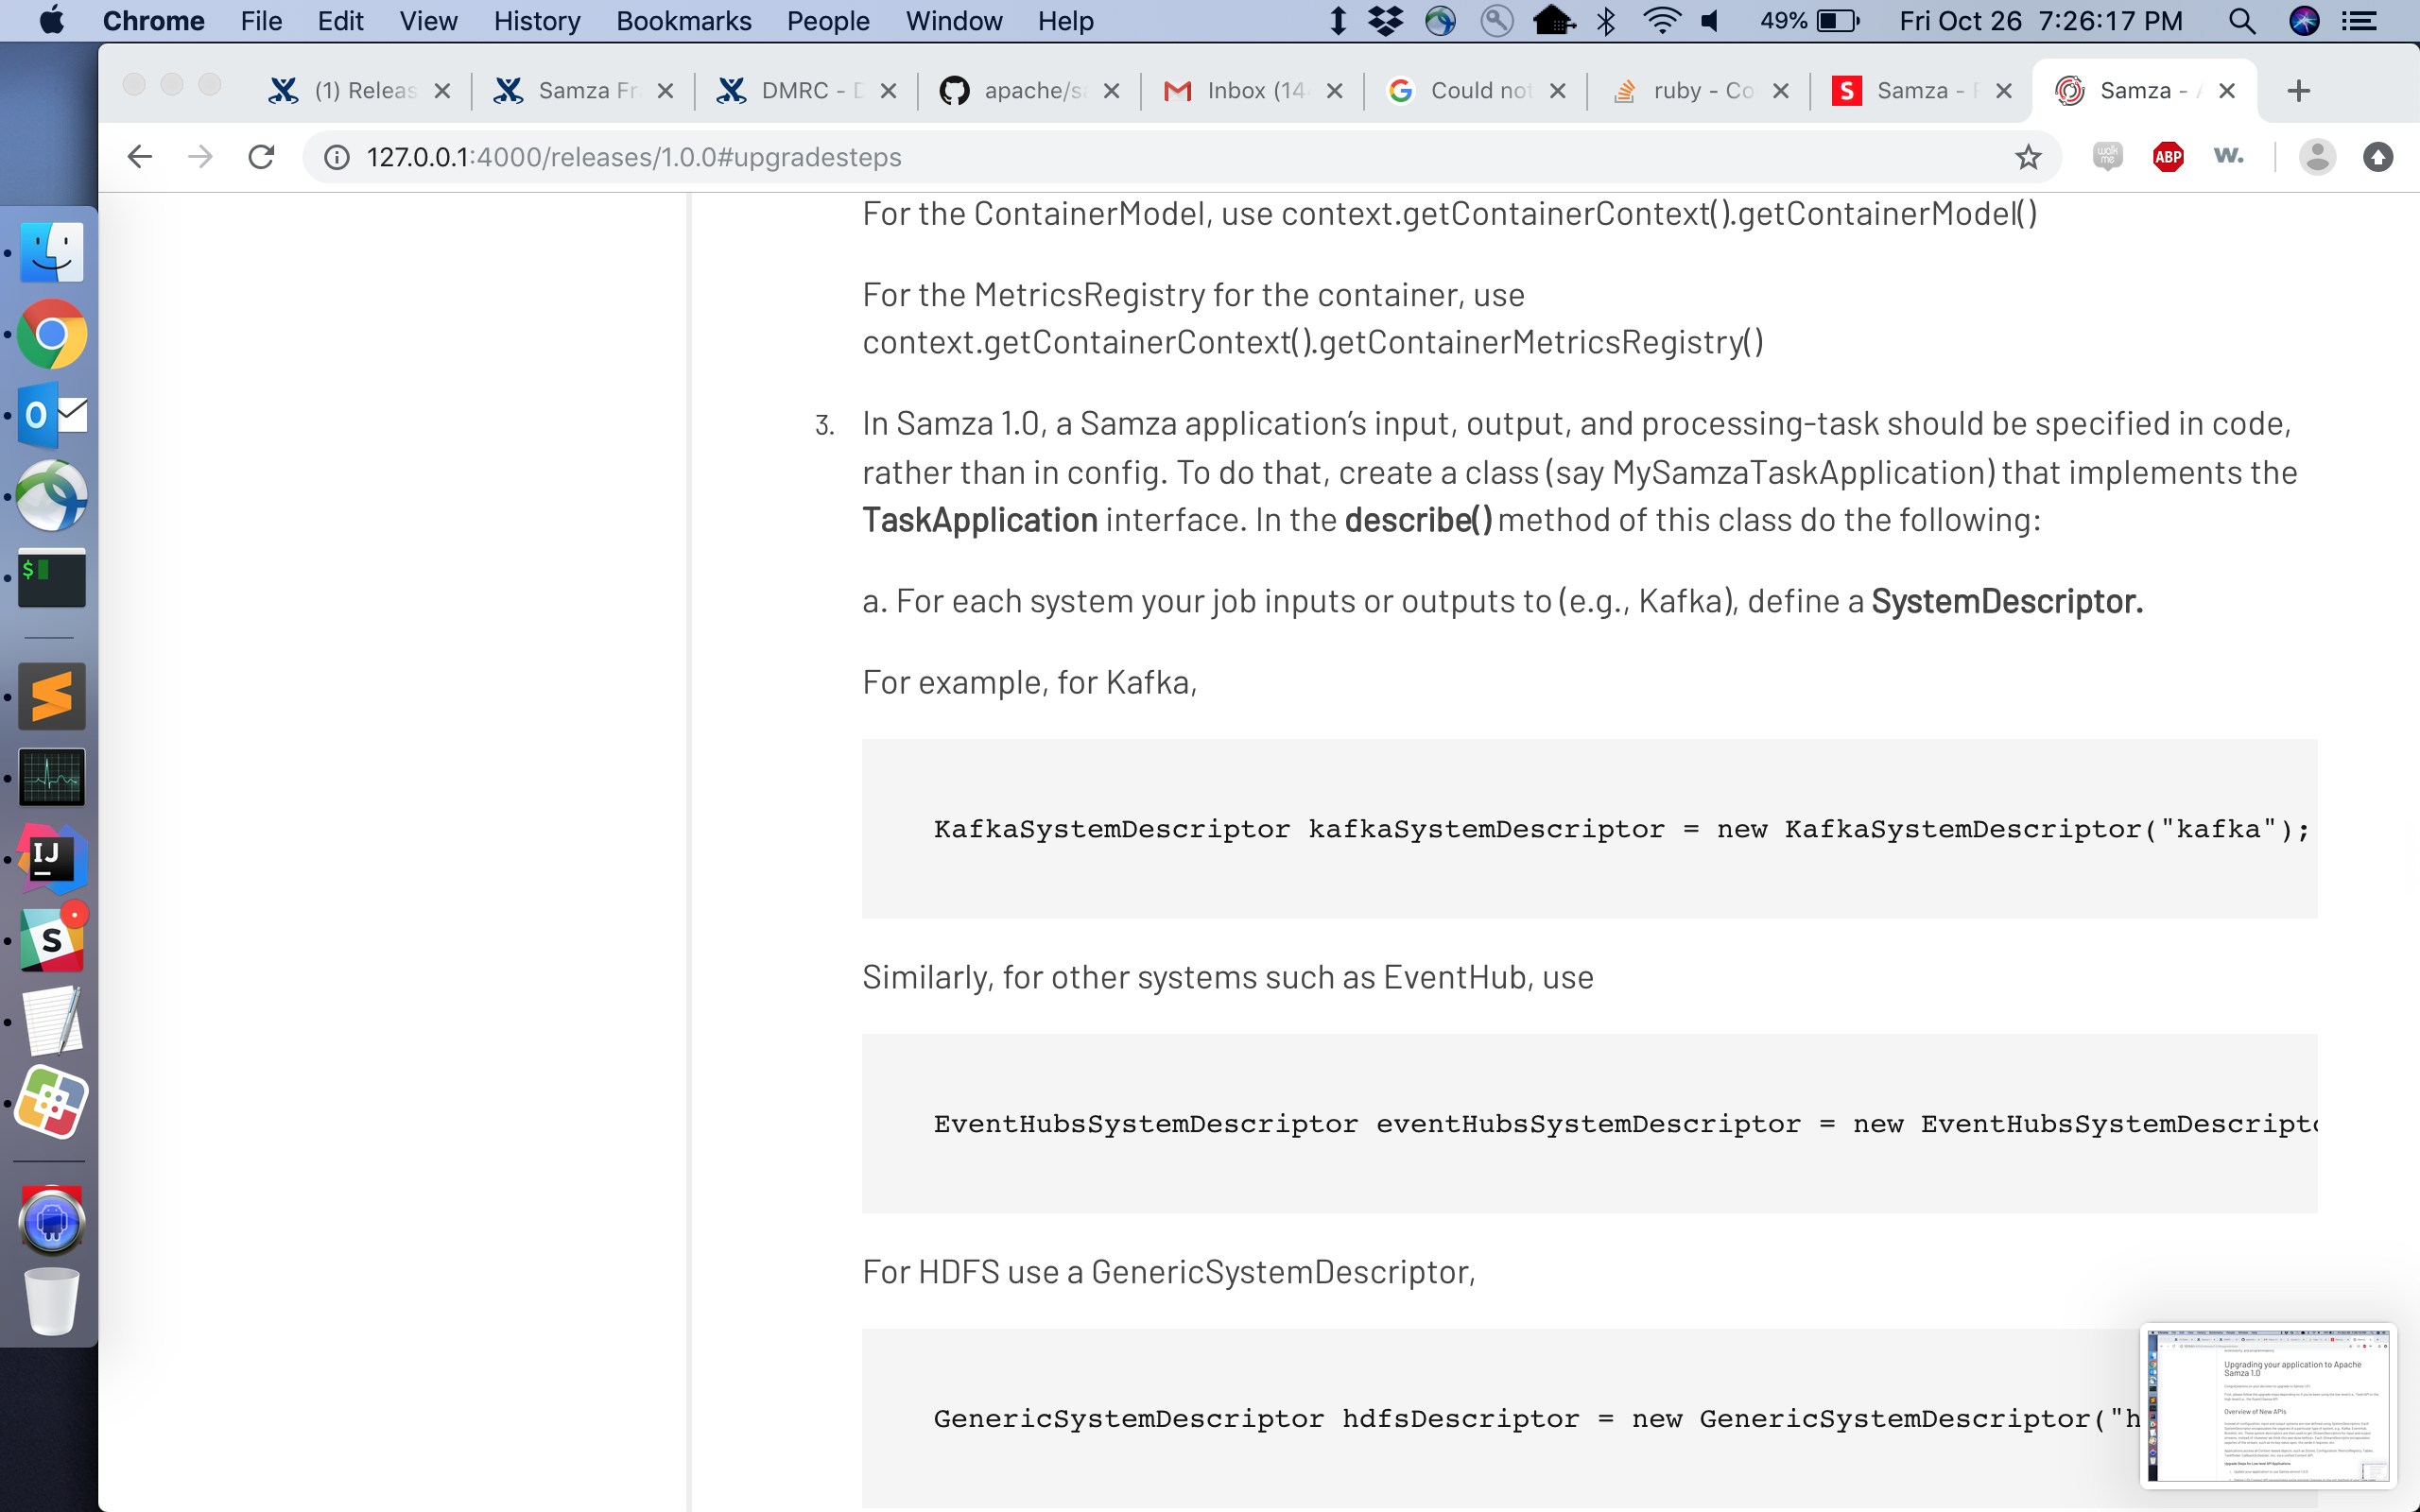Click the Chrome profile avatar icon

click(x=2316, y=157)
